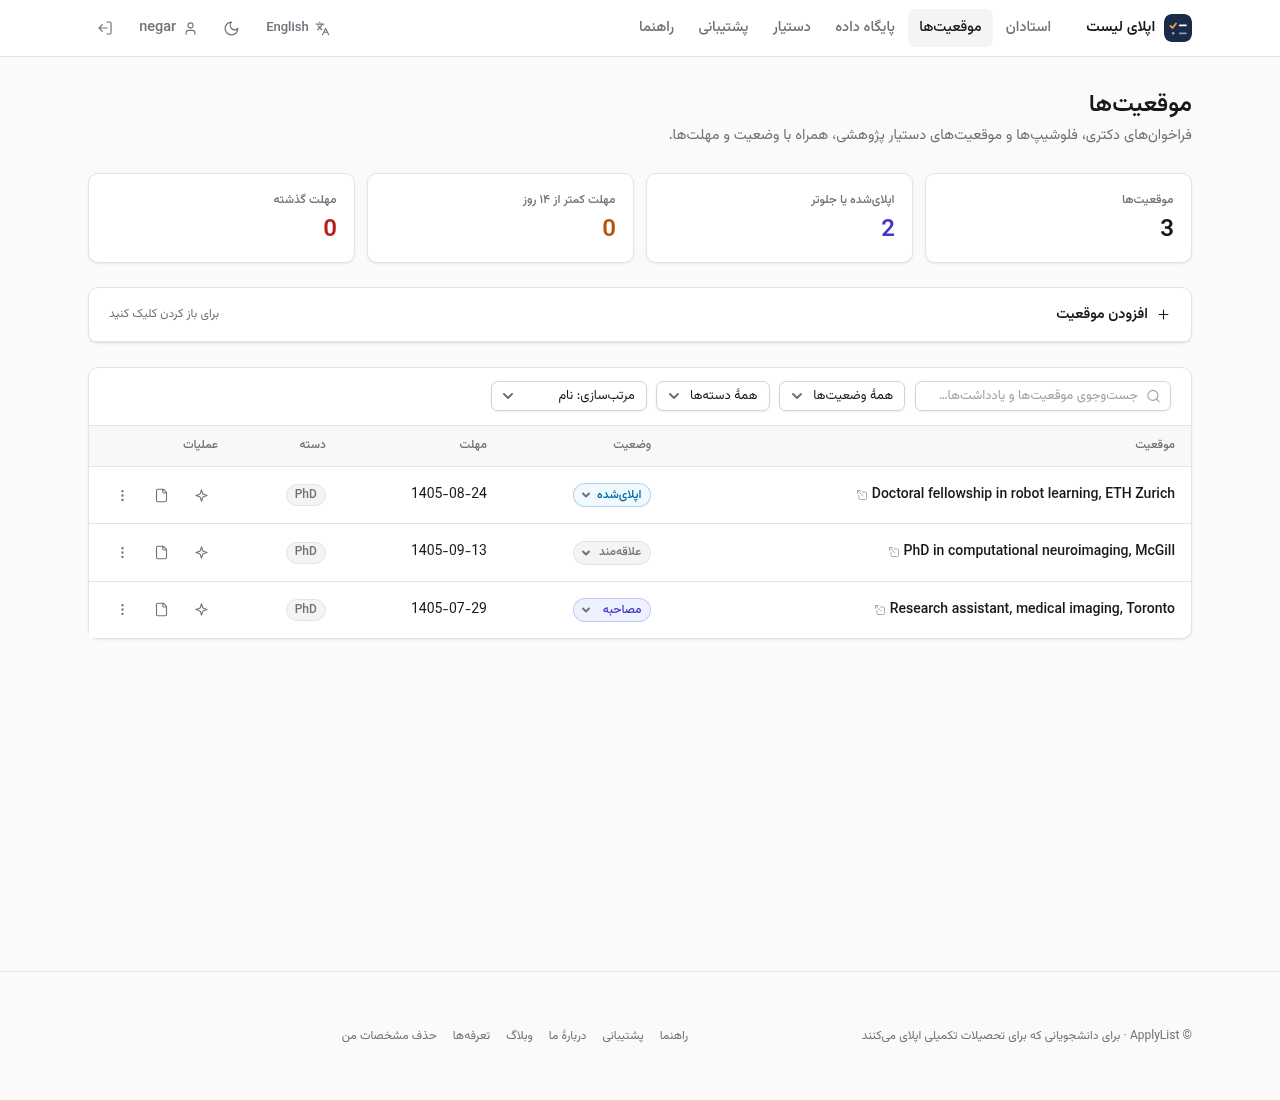Open the three-dot menu for ETH Zurich row
The height and width of the screenshot is (1100, 1280).
tap(123, 496)
